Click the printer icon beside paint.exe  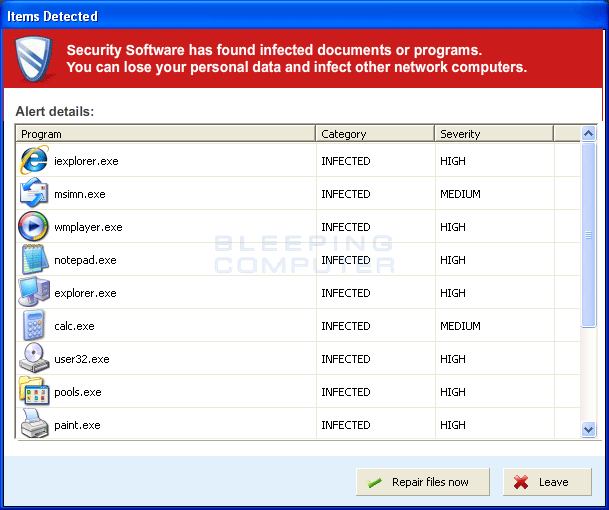tap(35, 423)
